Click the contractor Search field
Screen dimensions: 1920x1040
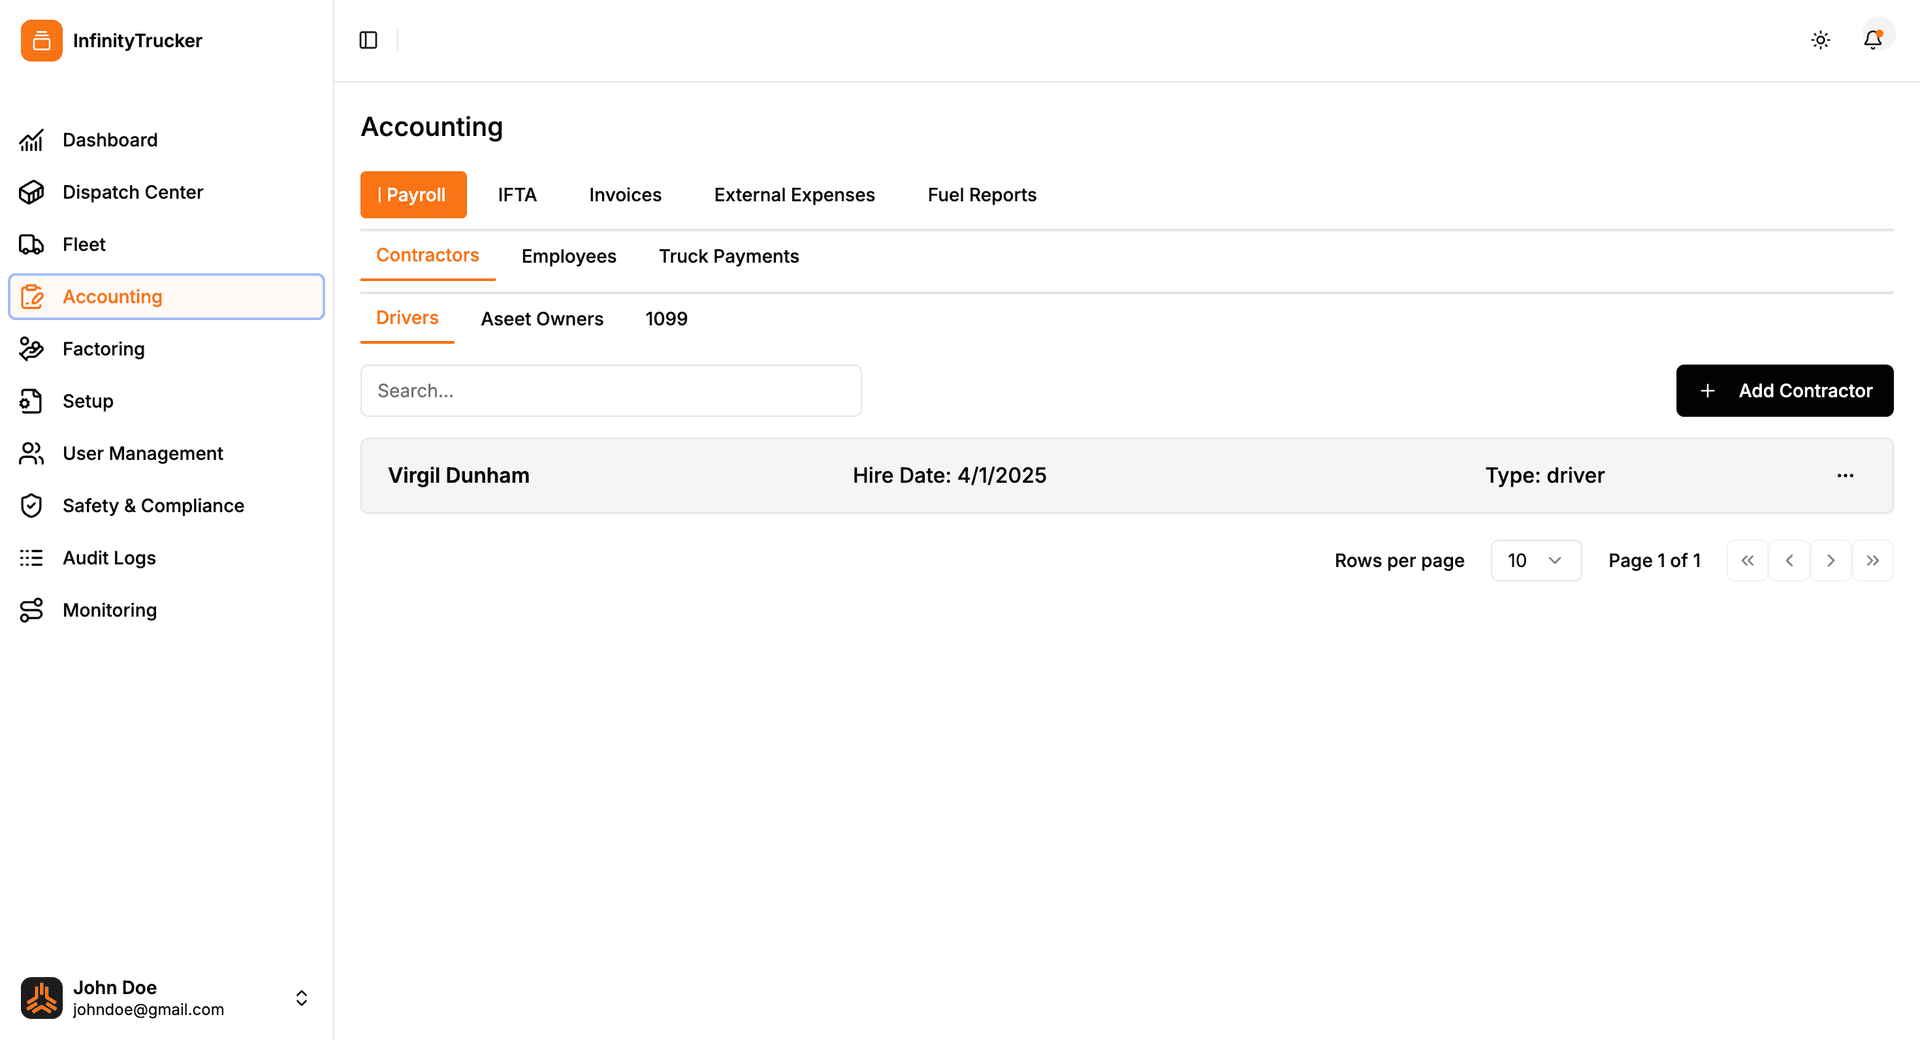tap(610, 391)
